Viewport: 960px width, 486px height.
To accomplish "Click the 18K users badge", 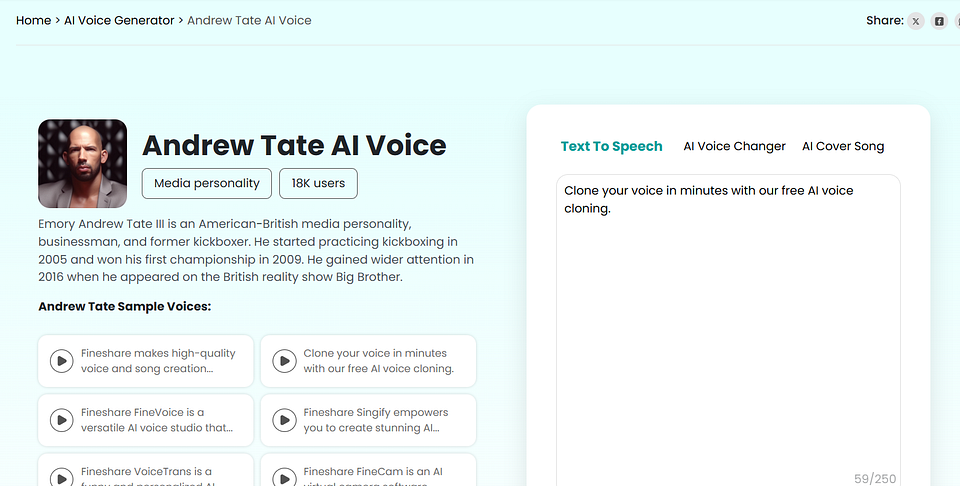I will coord(318,183).
